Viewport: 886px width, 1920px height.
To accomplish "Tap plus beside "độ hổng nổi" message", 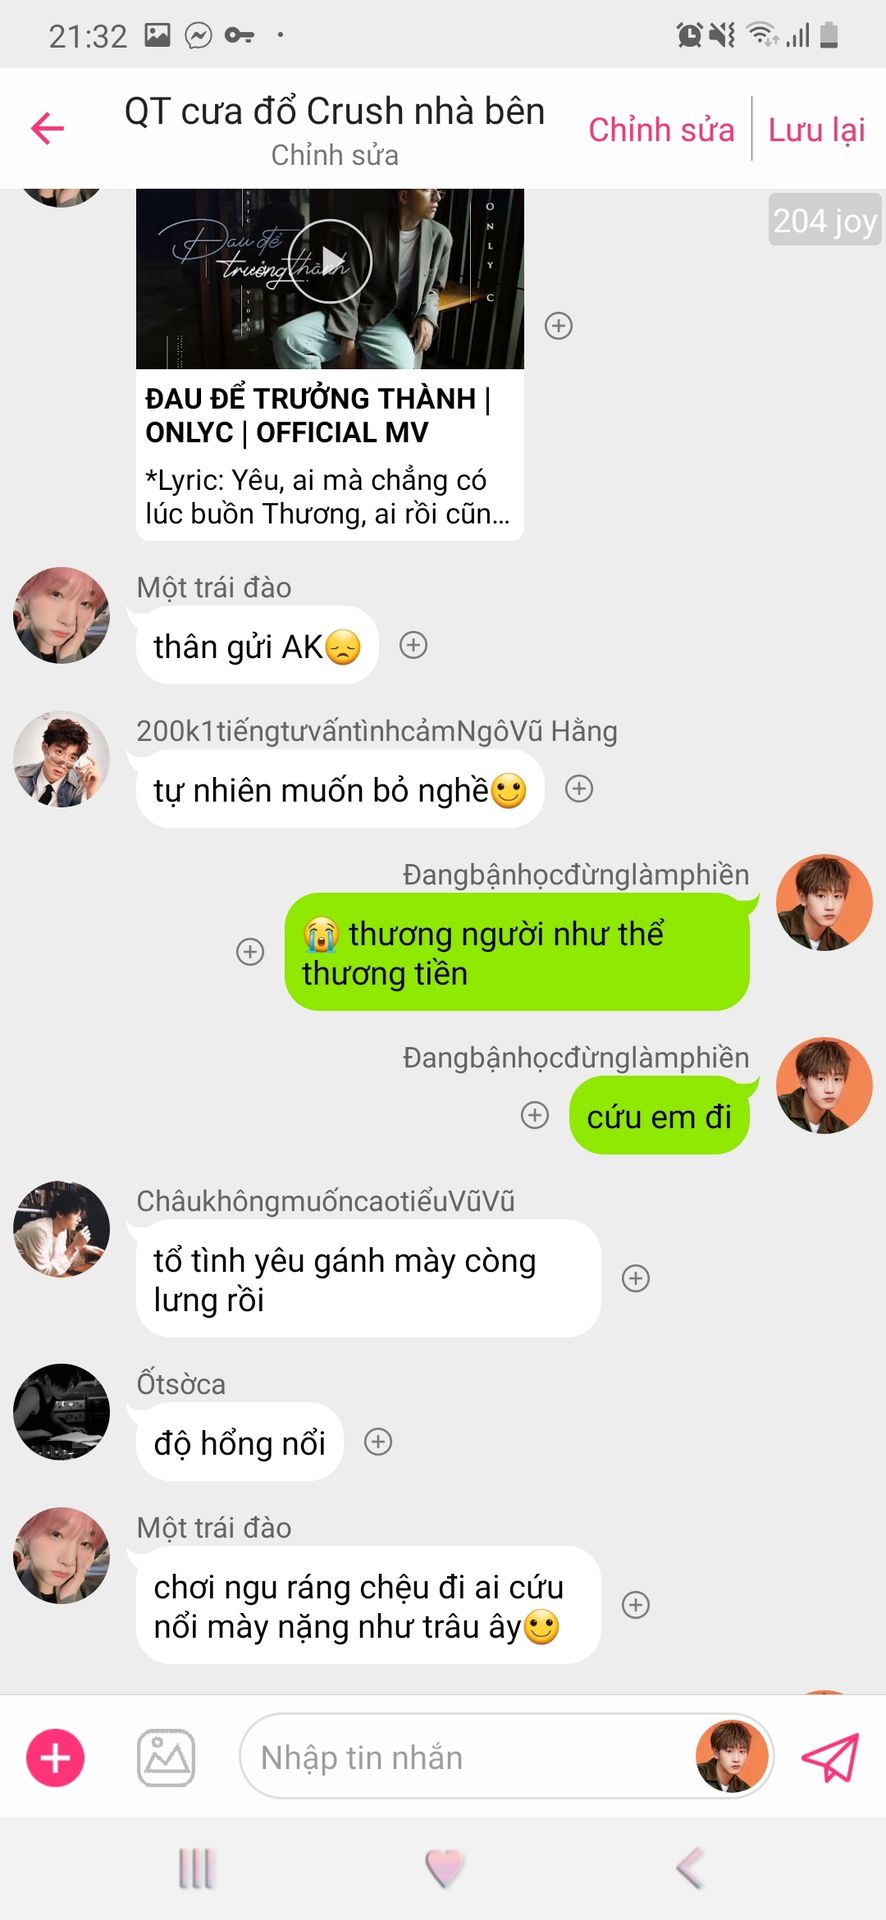I will tap(378, 1442).
